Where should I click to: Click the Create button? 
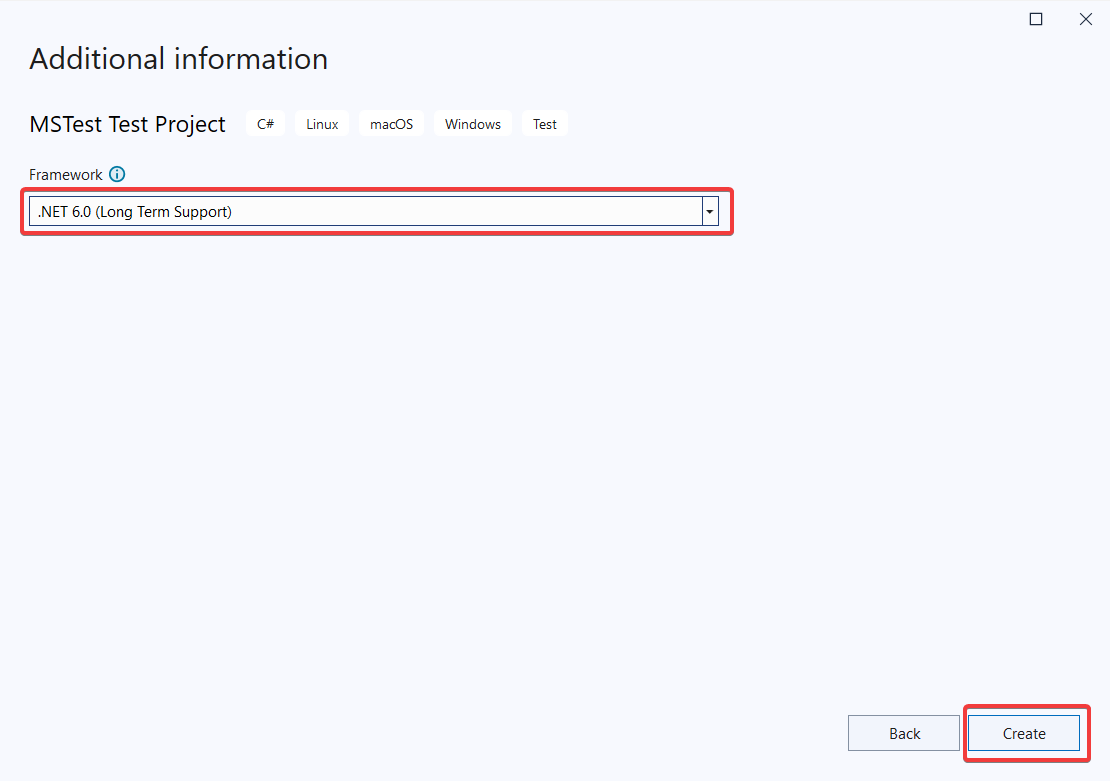[x=1023, y=733]
